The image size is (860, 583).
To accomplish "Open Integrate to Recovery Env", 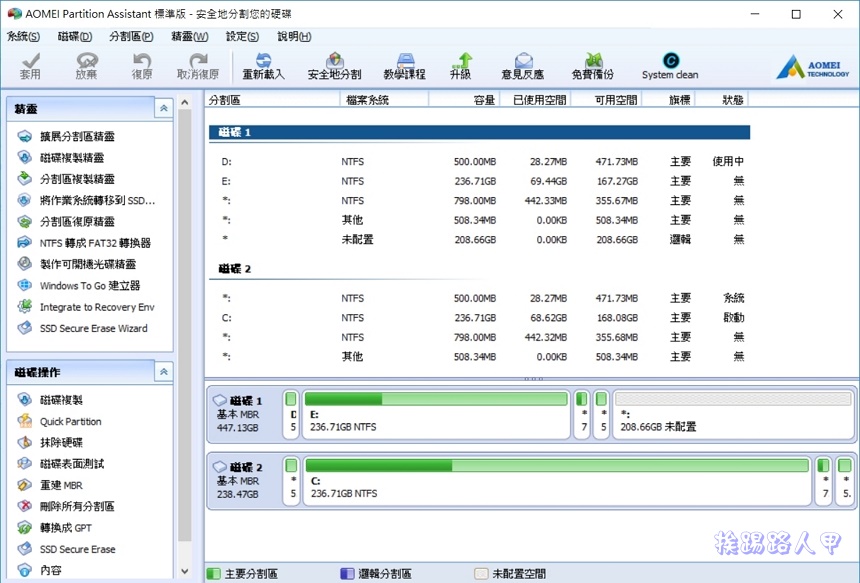I will pos(86,307).
